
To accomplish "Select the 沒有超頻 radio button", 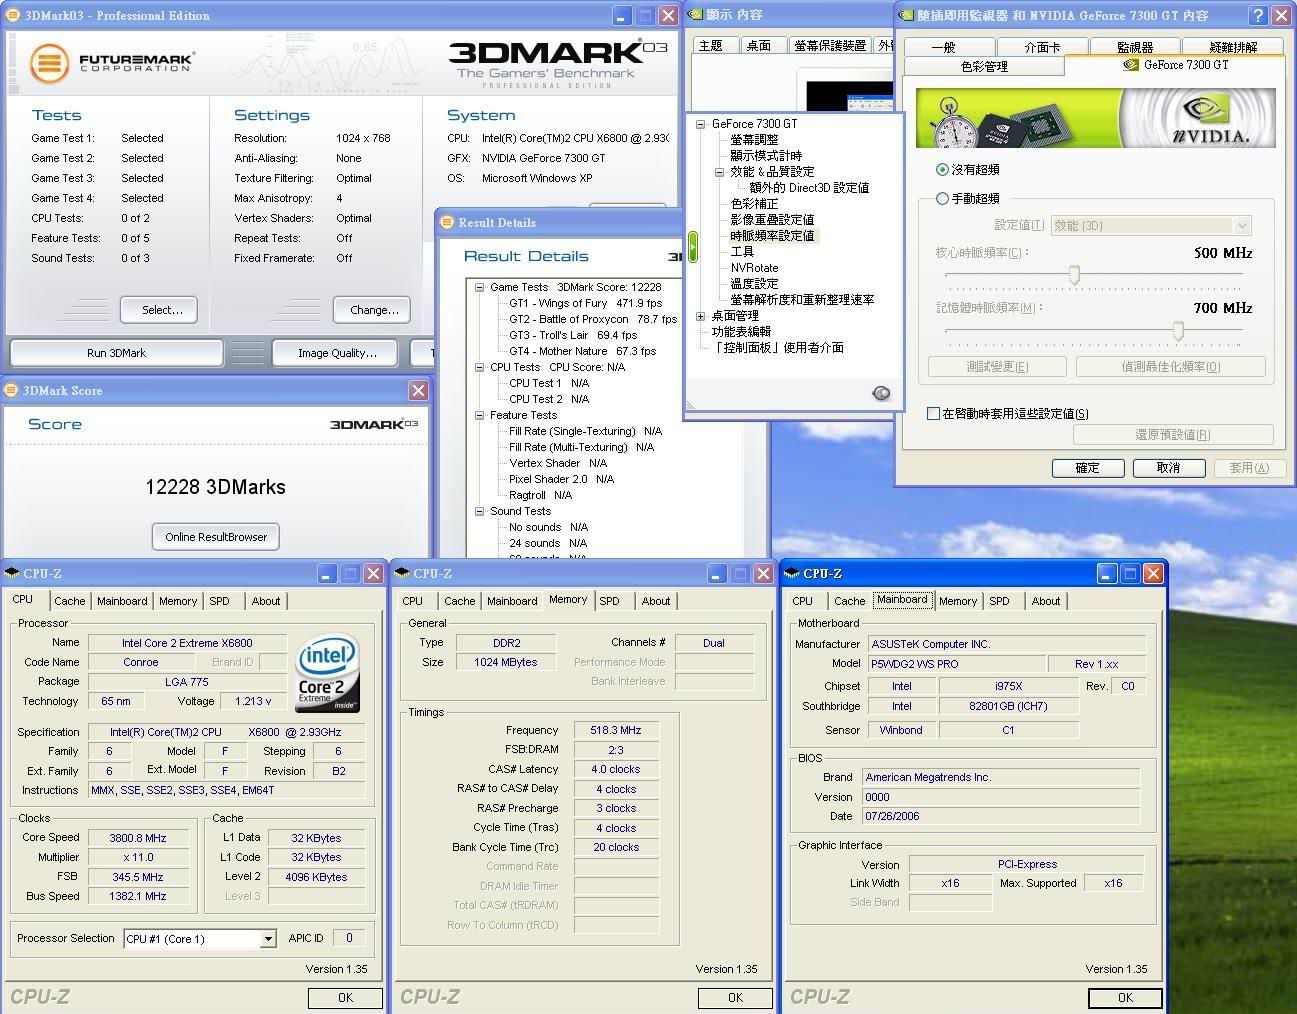I will [942, 170].
